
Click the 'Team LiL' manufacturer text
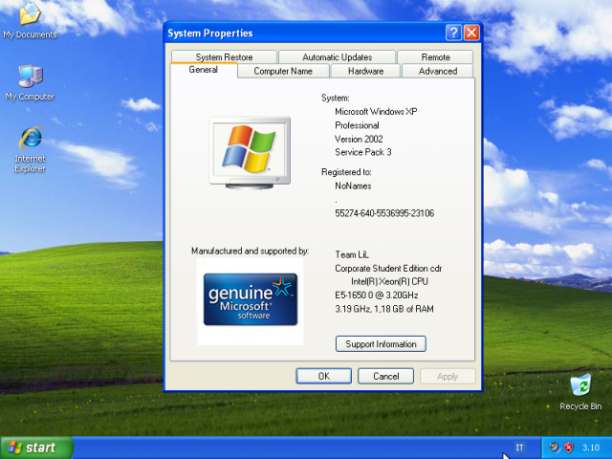(x=352, y=254)
